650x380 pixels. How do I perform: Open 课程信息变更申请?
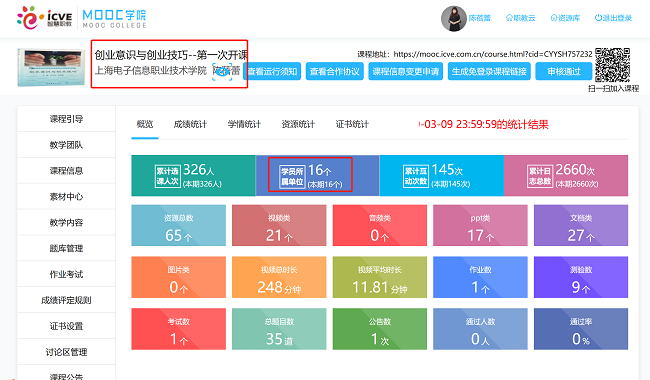pos(405,71)
